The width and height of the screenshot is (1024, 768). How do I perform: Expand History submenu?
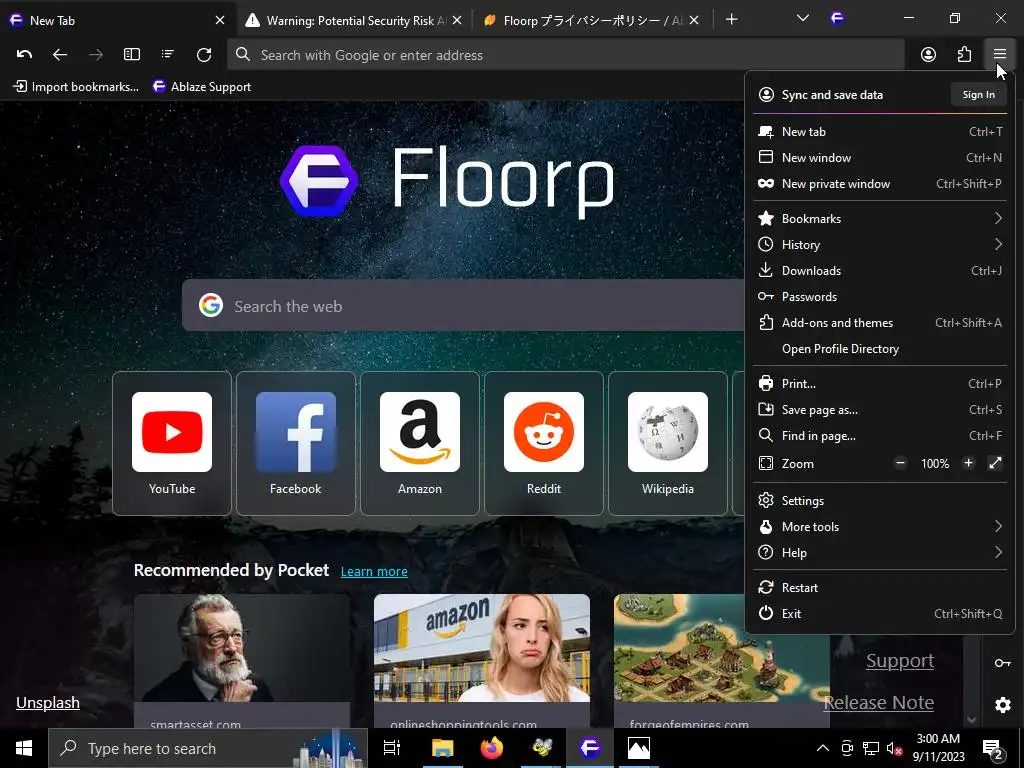tap(880, 244)
